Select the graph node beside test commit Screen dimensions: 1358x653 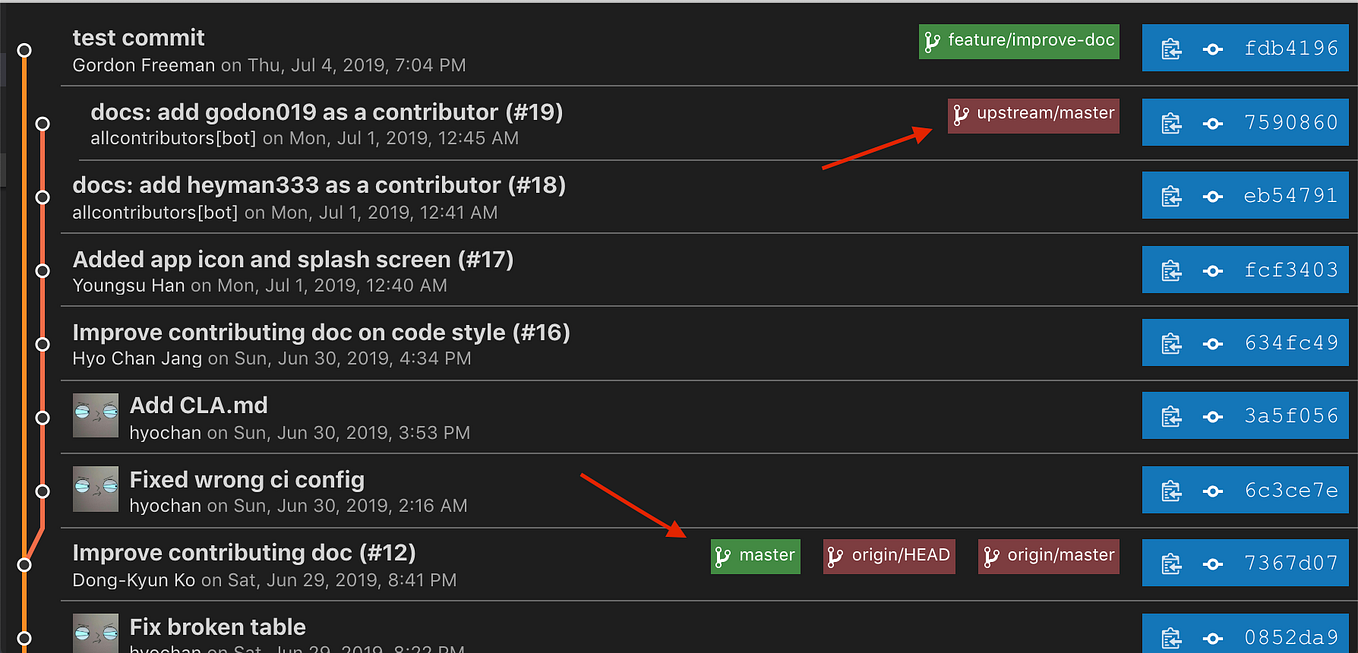pyautogui.click(x=24, y=49)
